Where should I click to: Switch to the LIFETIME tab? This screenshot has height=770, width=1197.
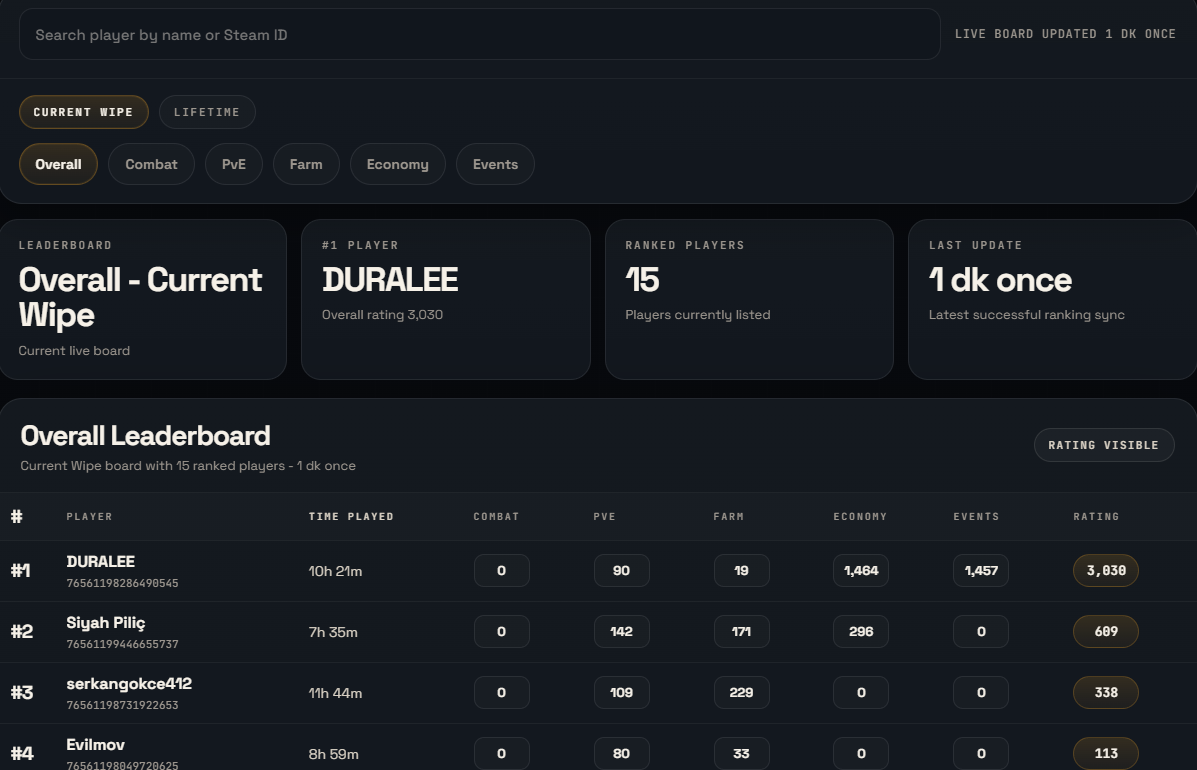(207, 112)
